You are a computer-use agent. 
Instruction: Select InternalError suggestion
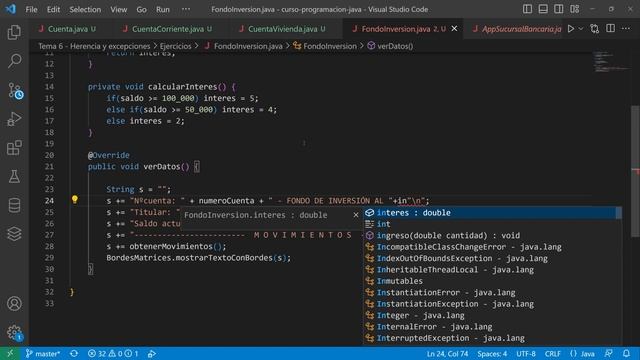(x=492, y=327)
